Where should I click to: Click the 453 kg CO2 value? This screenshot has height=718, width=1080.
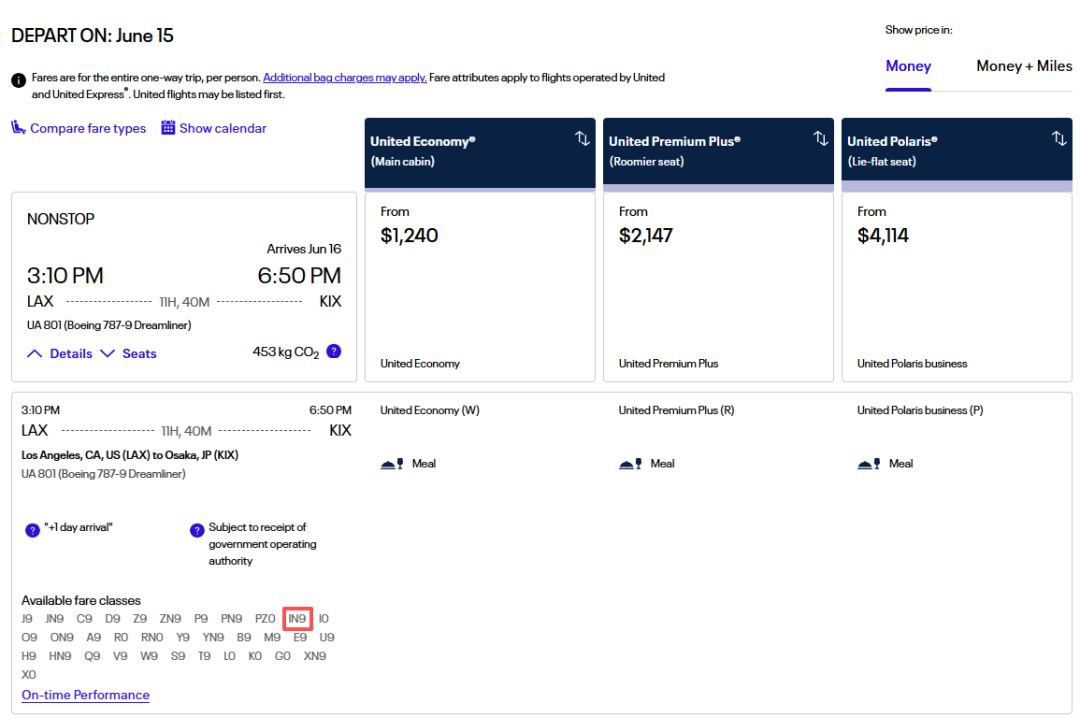pos(286,352)
